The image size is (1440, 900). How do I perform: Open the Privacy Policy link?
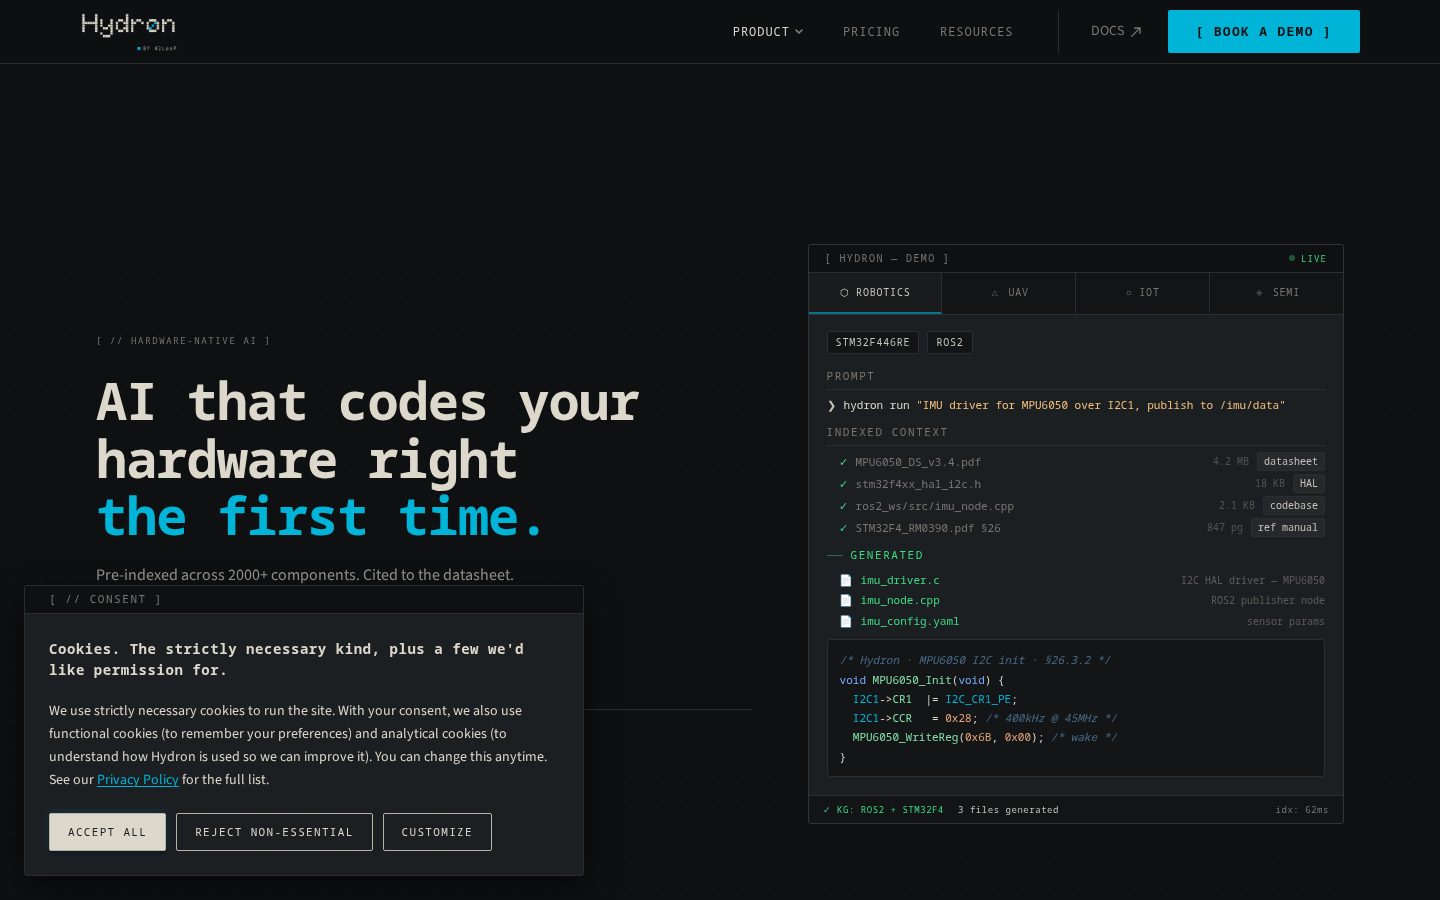138,779
